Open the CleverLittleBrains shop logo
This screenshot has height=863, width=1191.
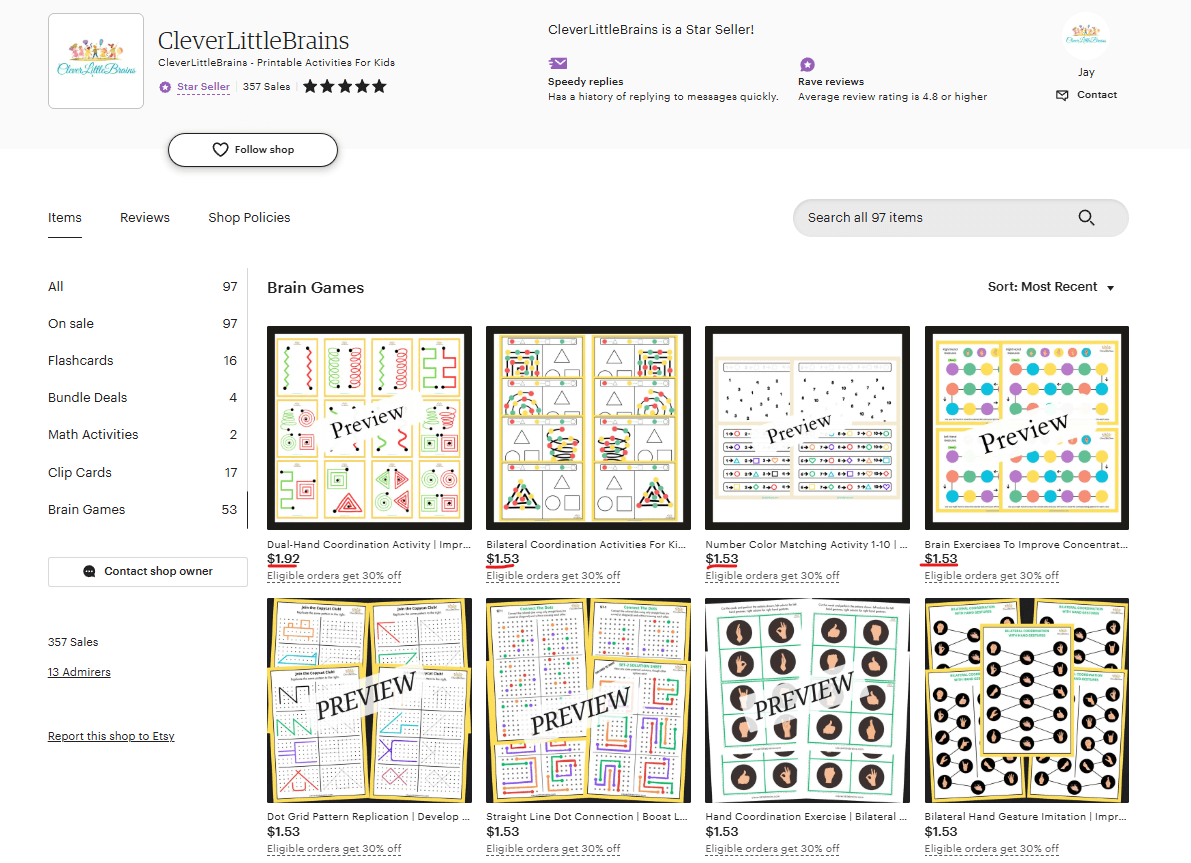coord(95,60)
